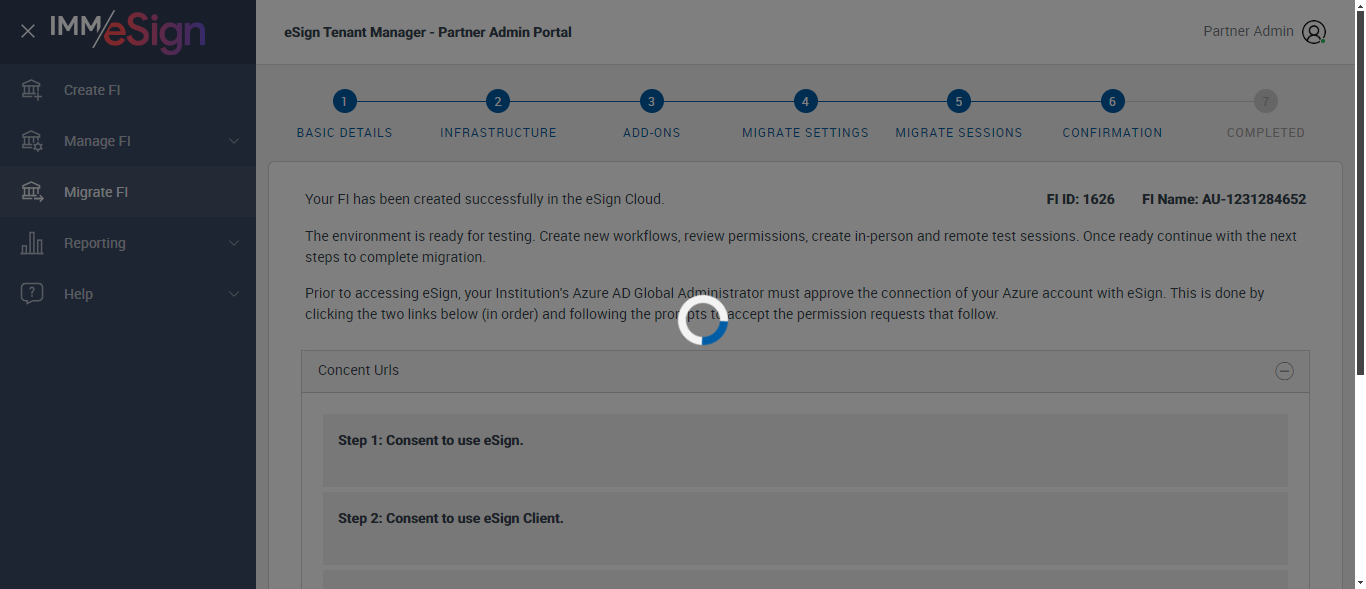Expand the Manage FI submenu chevron

(234, 141)
